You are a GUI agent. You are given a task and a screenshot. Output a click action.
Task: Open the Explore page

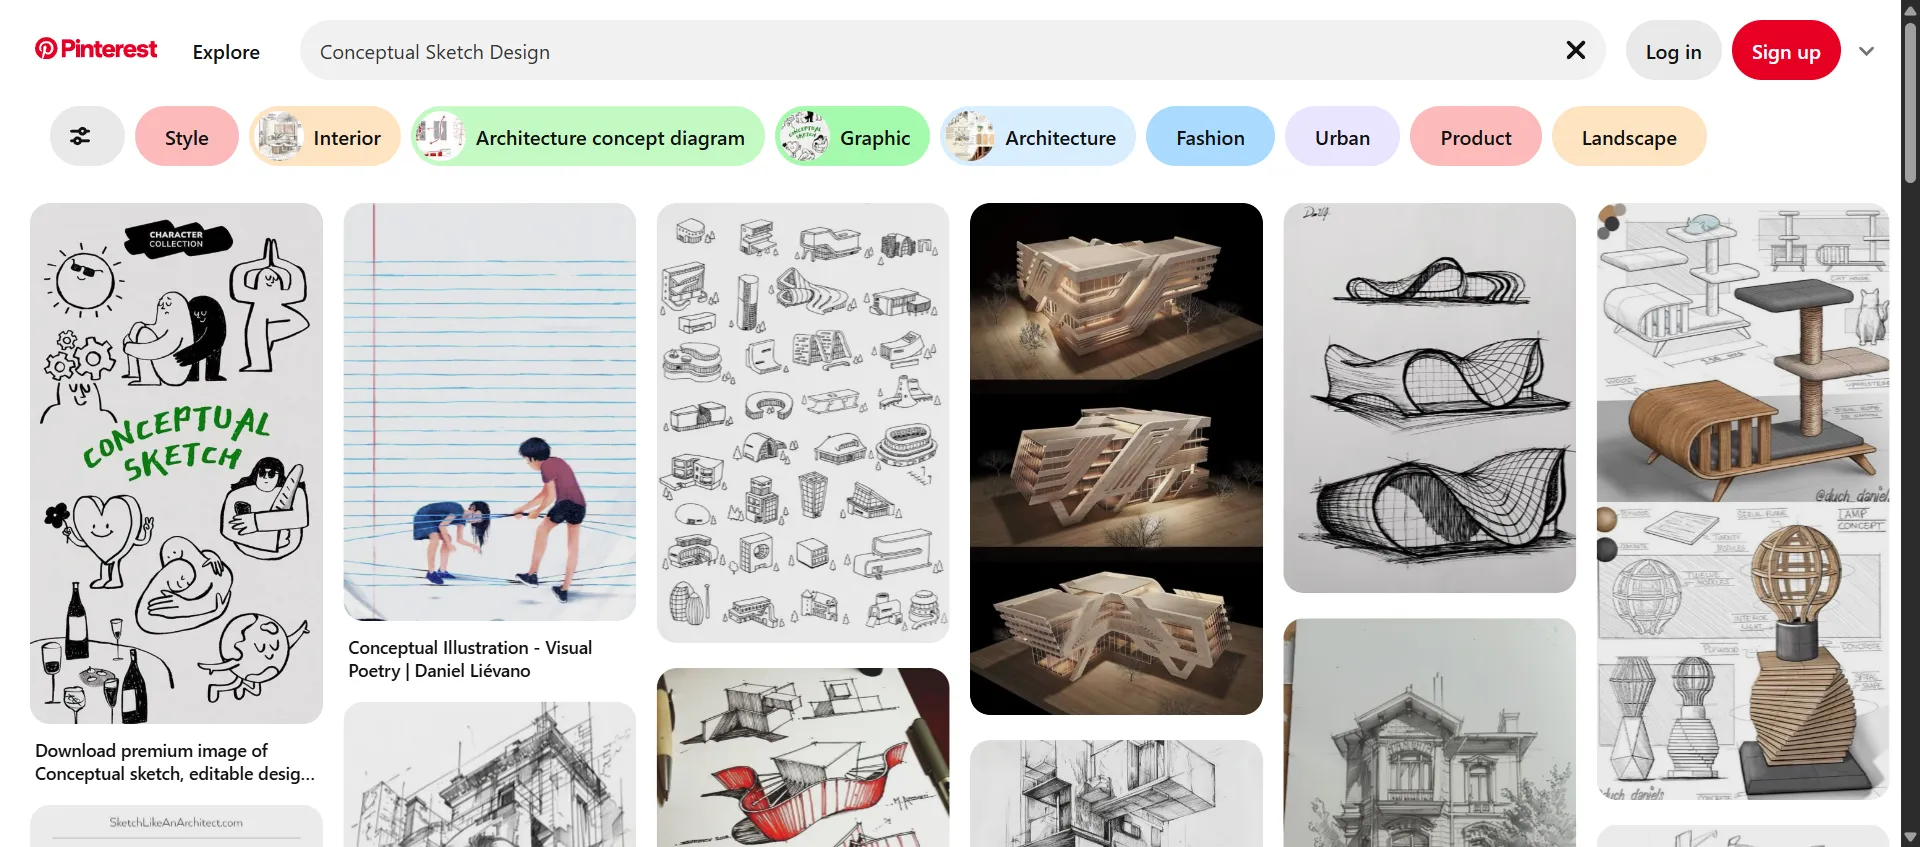[x=226, y=52]
